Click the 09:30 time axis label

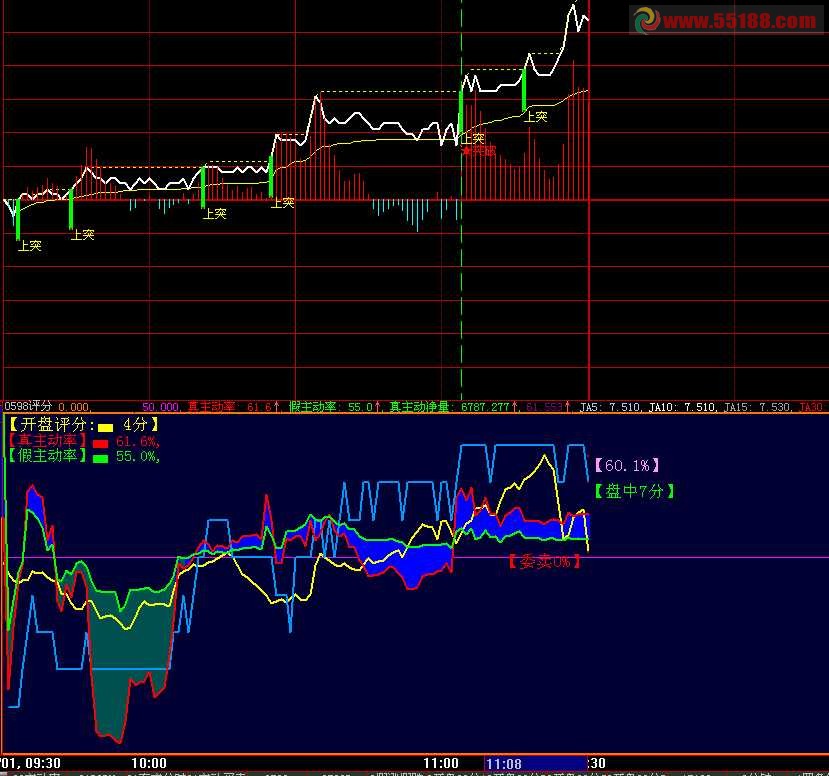click(43, 763)
